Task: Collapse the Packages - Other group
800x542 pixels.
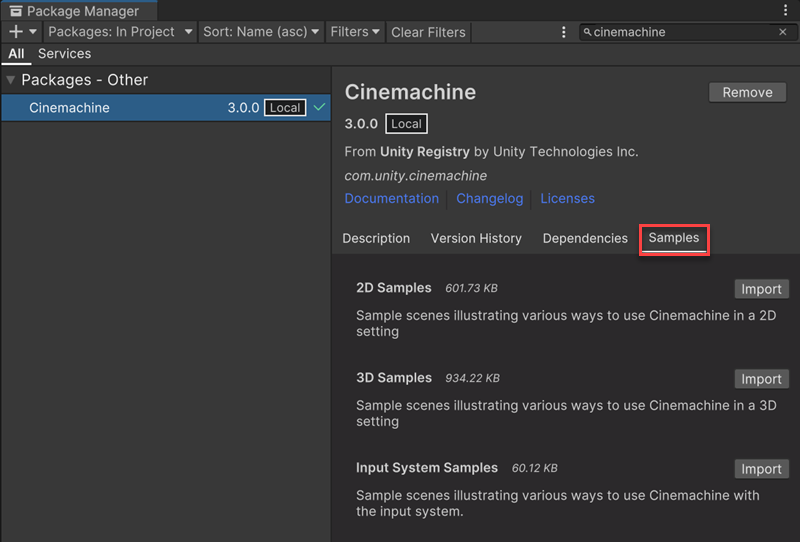Action: 11,80
